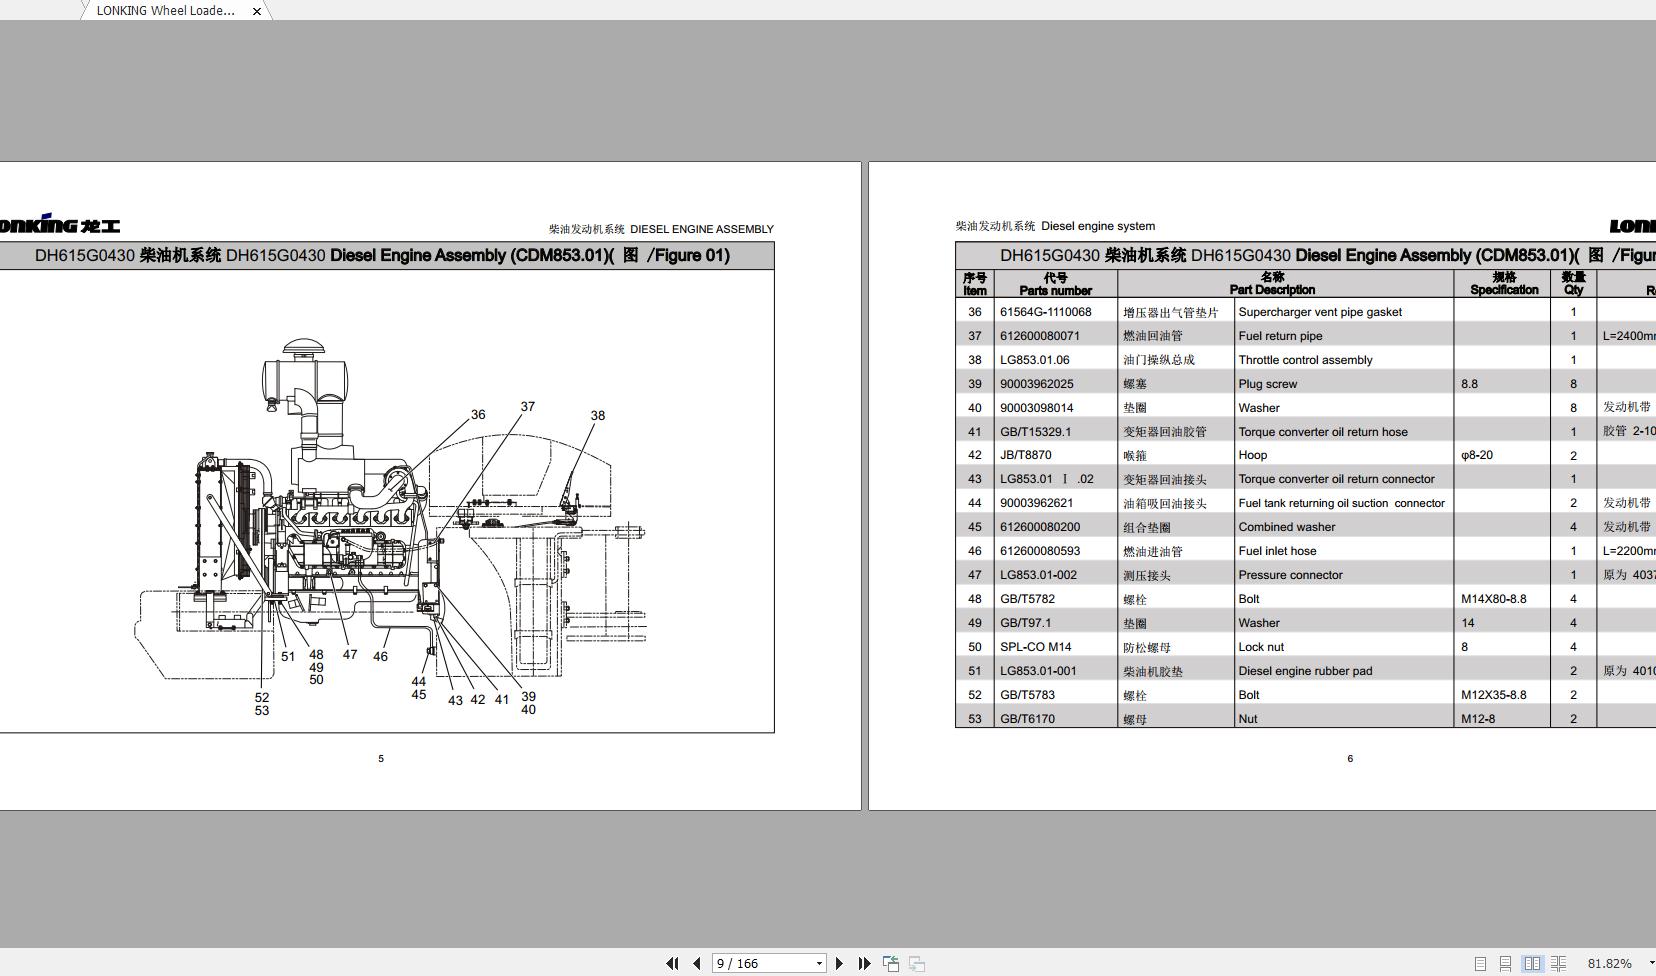Viewport: 1656px width, 976px height.
Task: Return to the previous view
Action: tap(890, 962)
